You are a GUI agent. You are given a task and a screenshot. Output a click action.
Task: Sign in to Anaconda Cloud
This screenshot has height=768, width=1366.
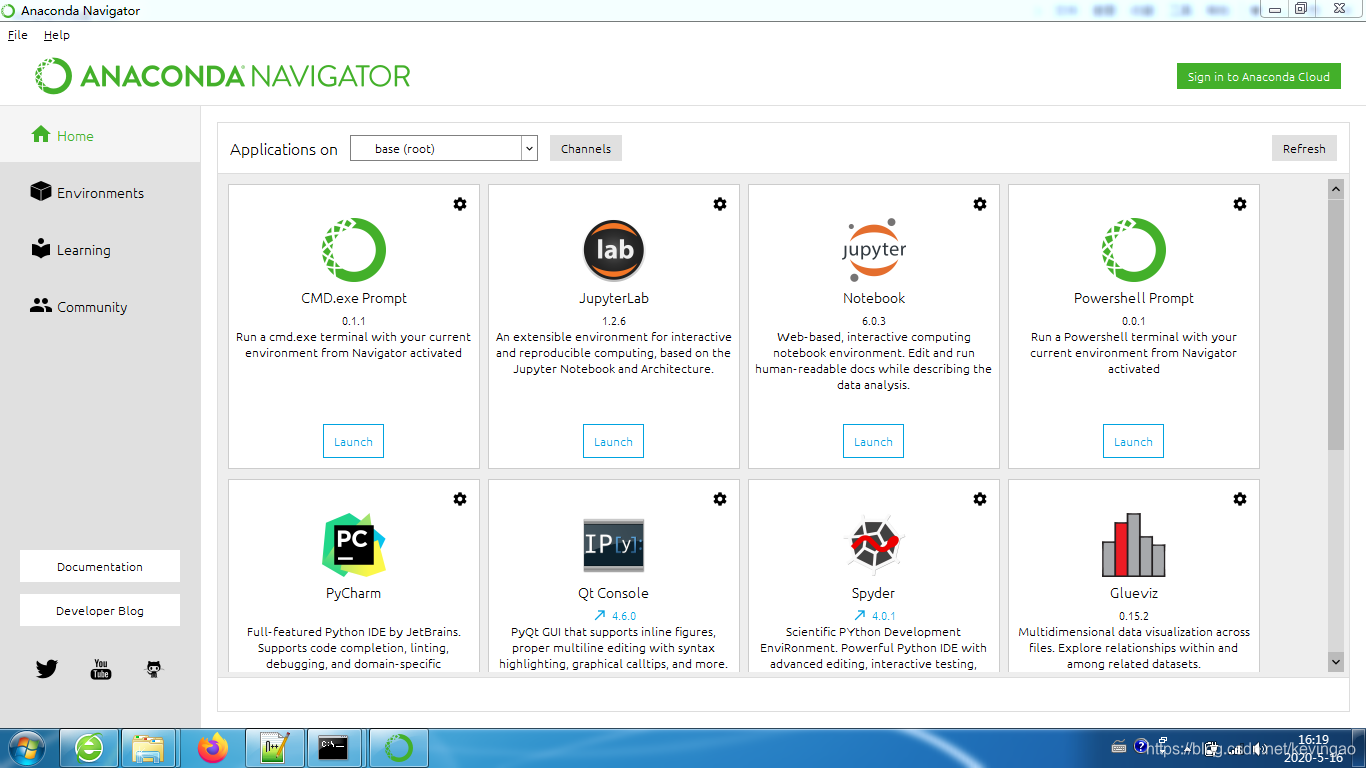(x=1258, y=76)
